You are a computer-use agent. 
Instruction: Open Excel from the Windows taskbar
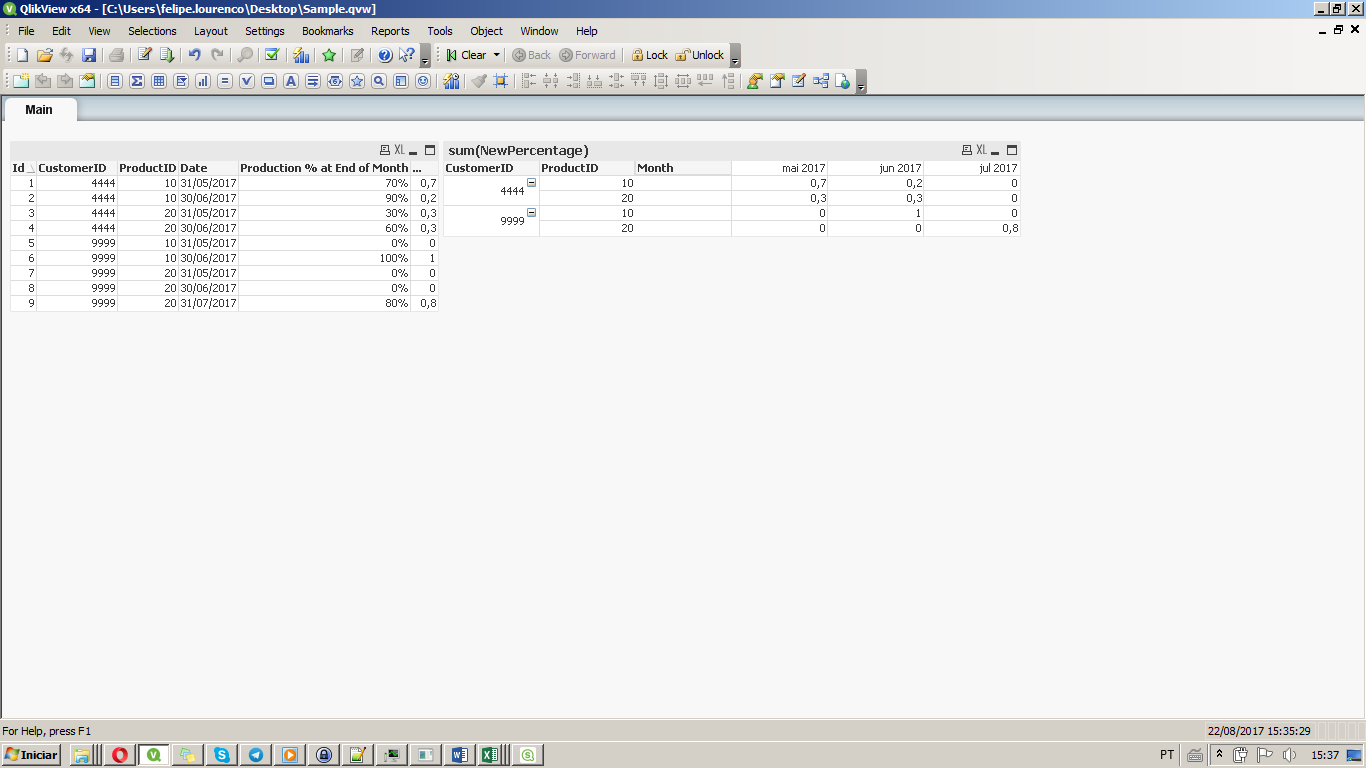[490, 755]
